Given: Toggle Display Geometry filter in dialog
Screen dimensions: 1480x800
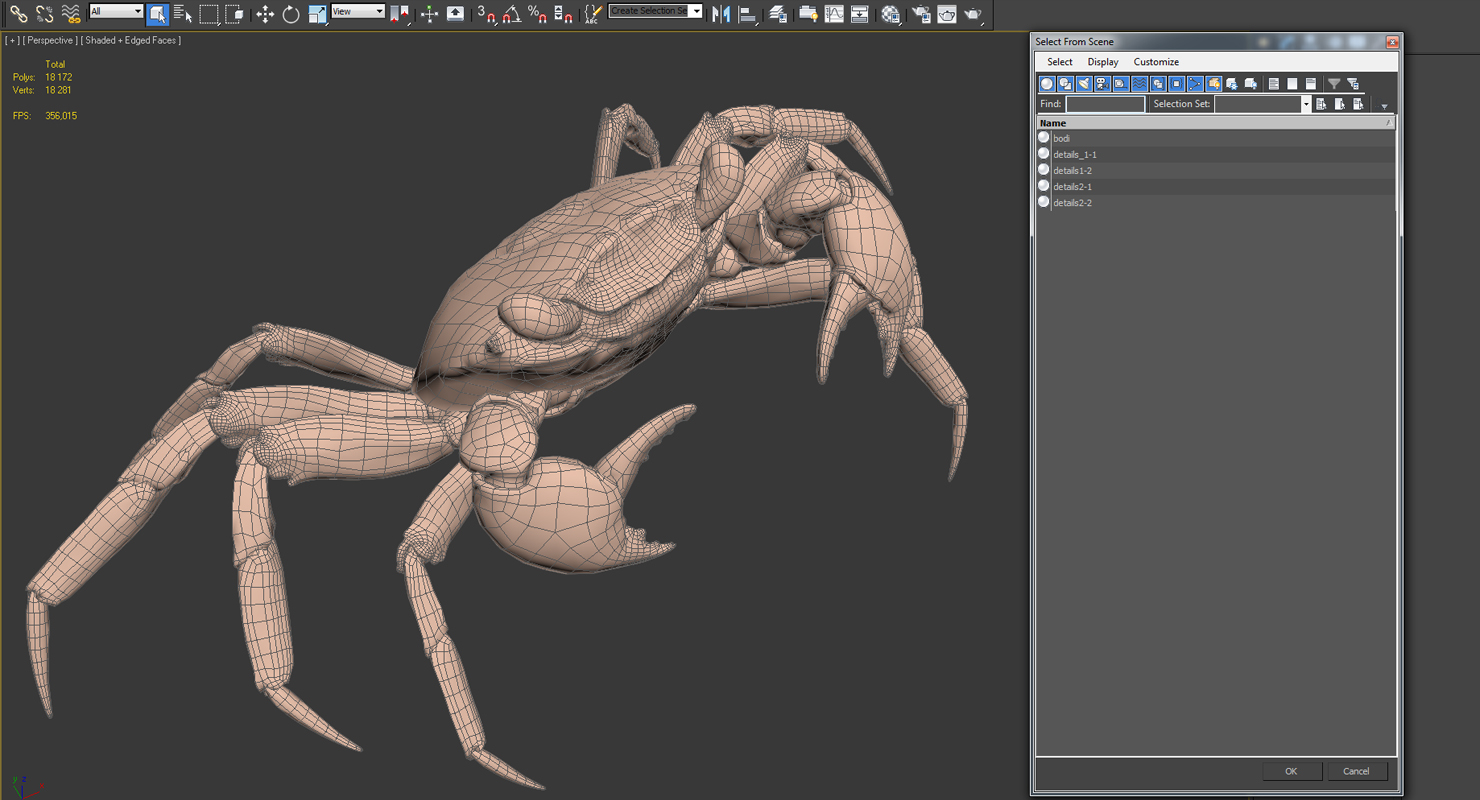Looking at the screenshot, I should coord(1047,84).
